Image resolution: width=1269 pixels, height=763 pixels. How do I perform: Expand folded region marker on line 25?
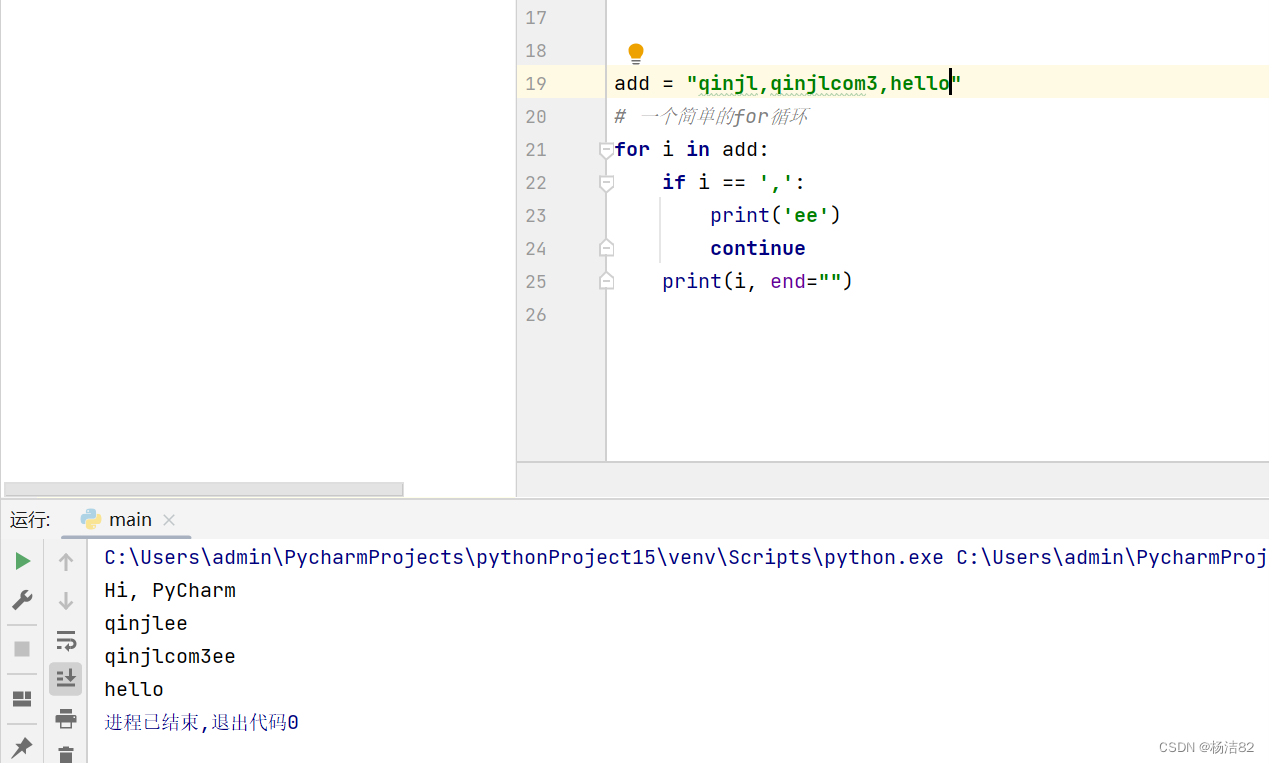pos(606,281)
